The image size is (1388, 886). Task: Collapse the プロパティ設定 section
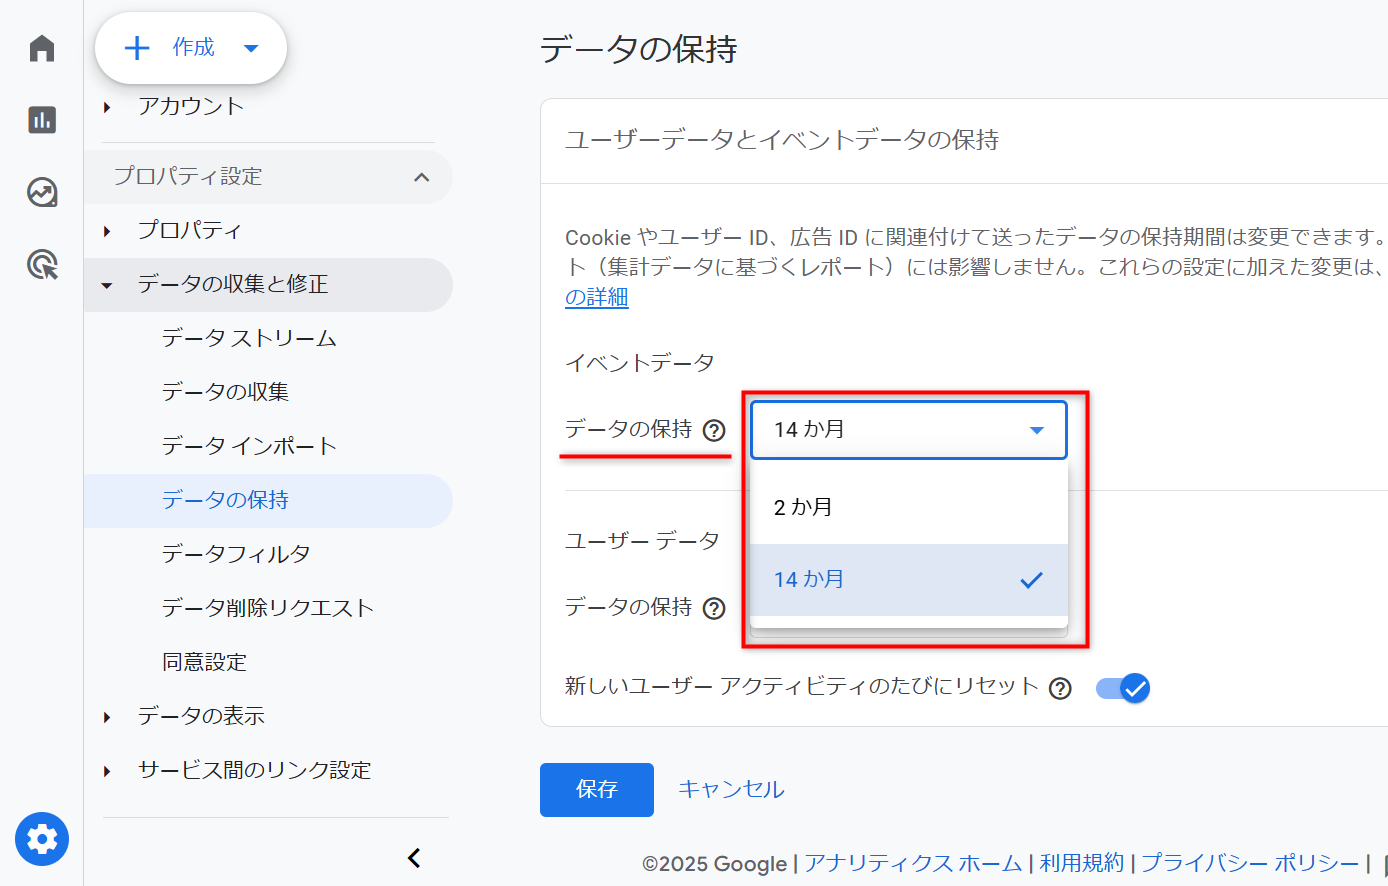click(x=421, y=177)
